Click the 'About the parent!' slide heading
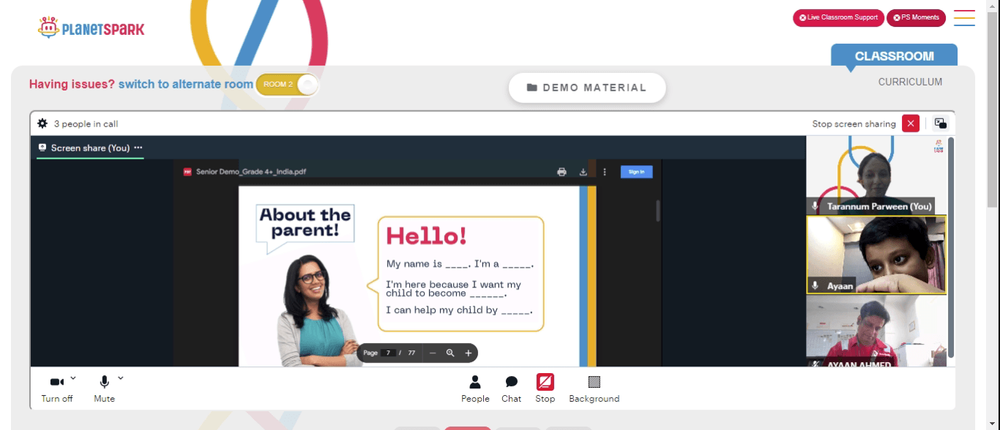 [305, 222]
